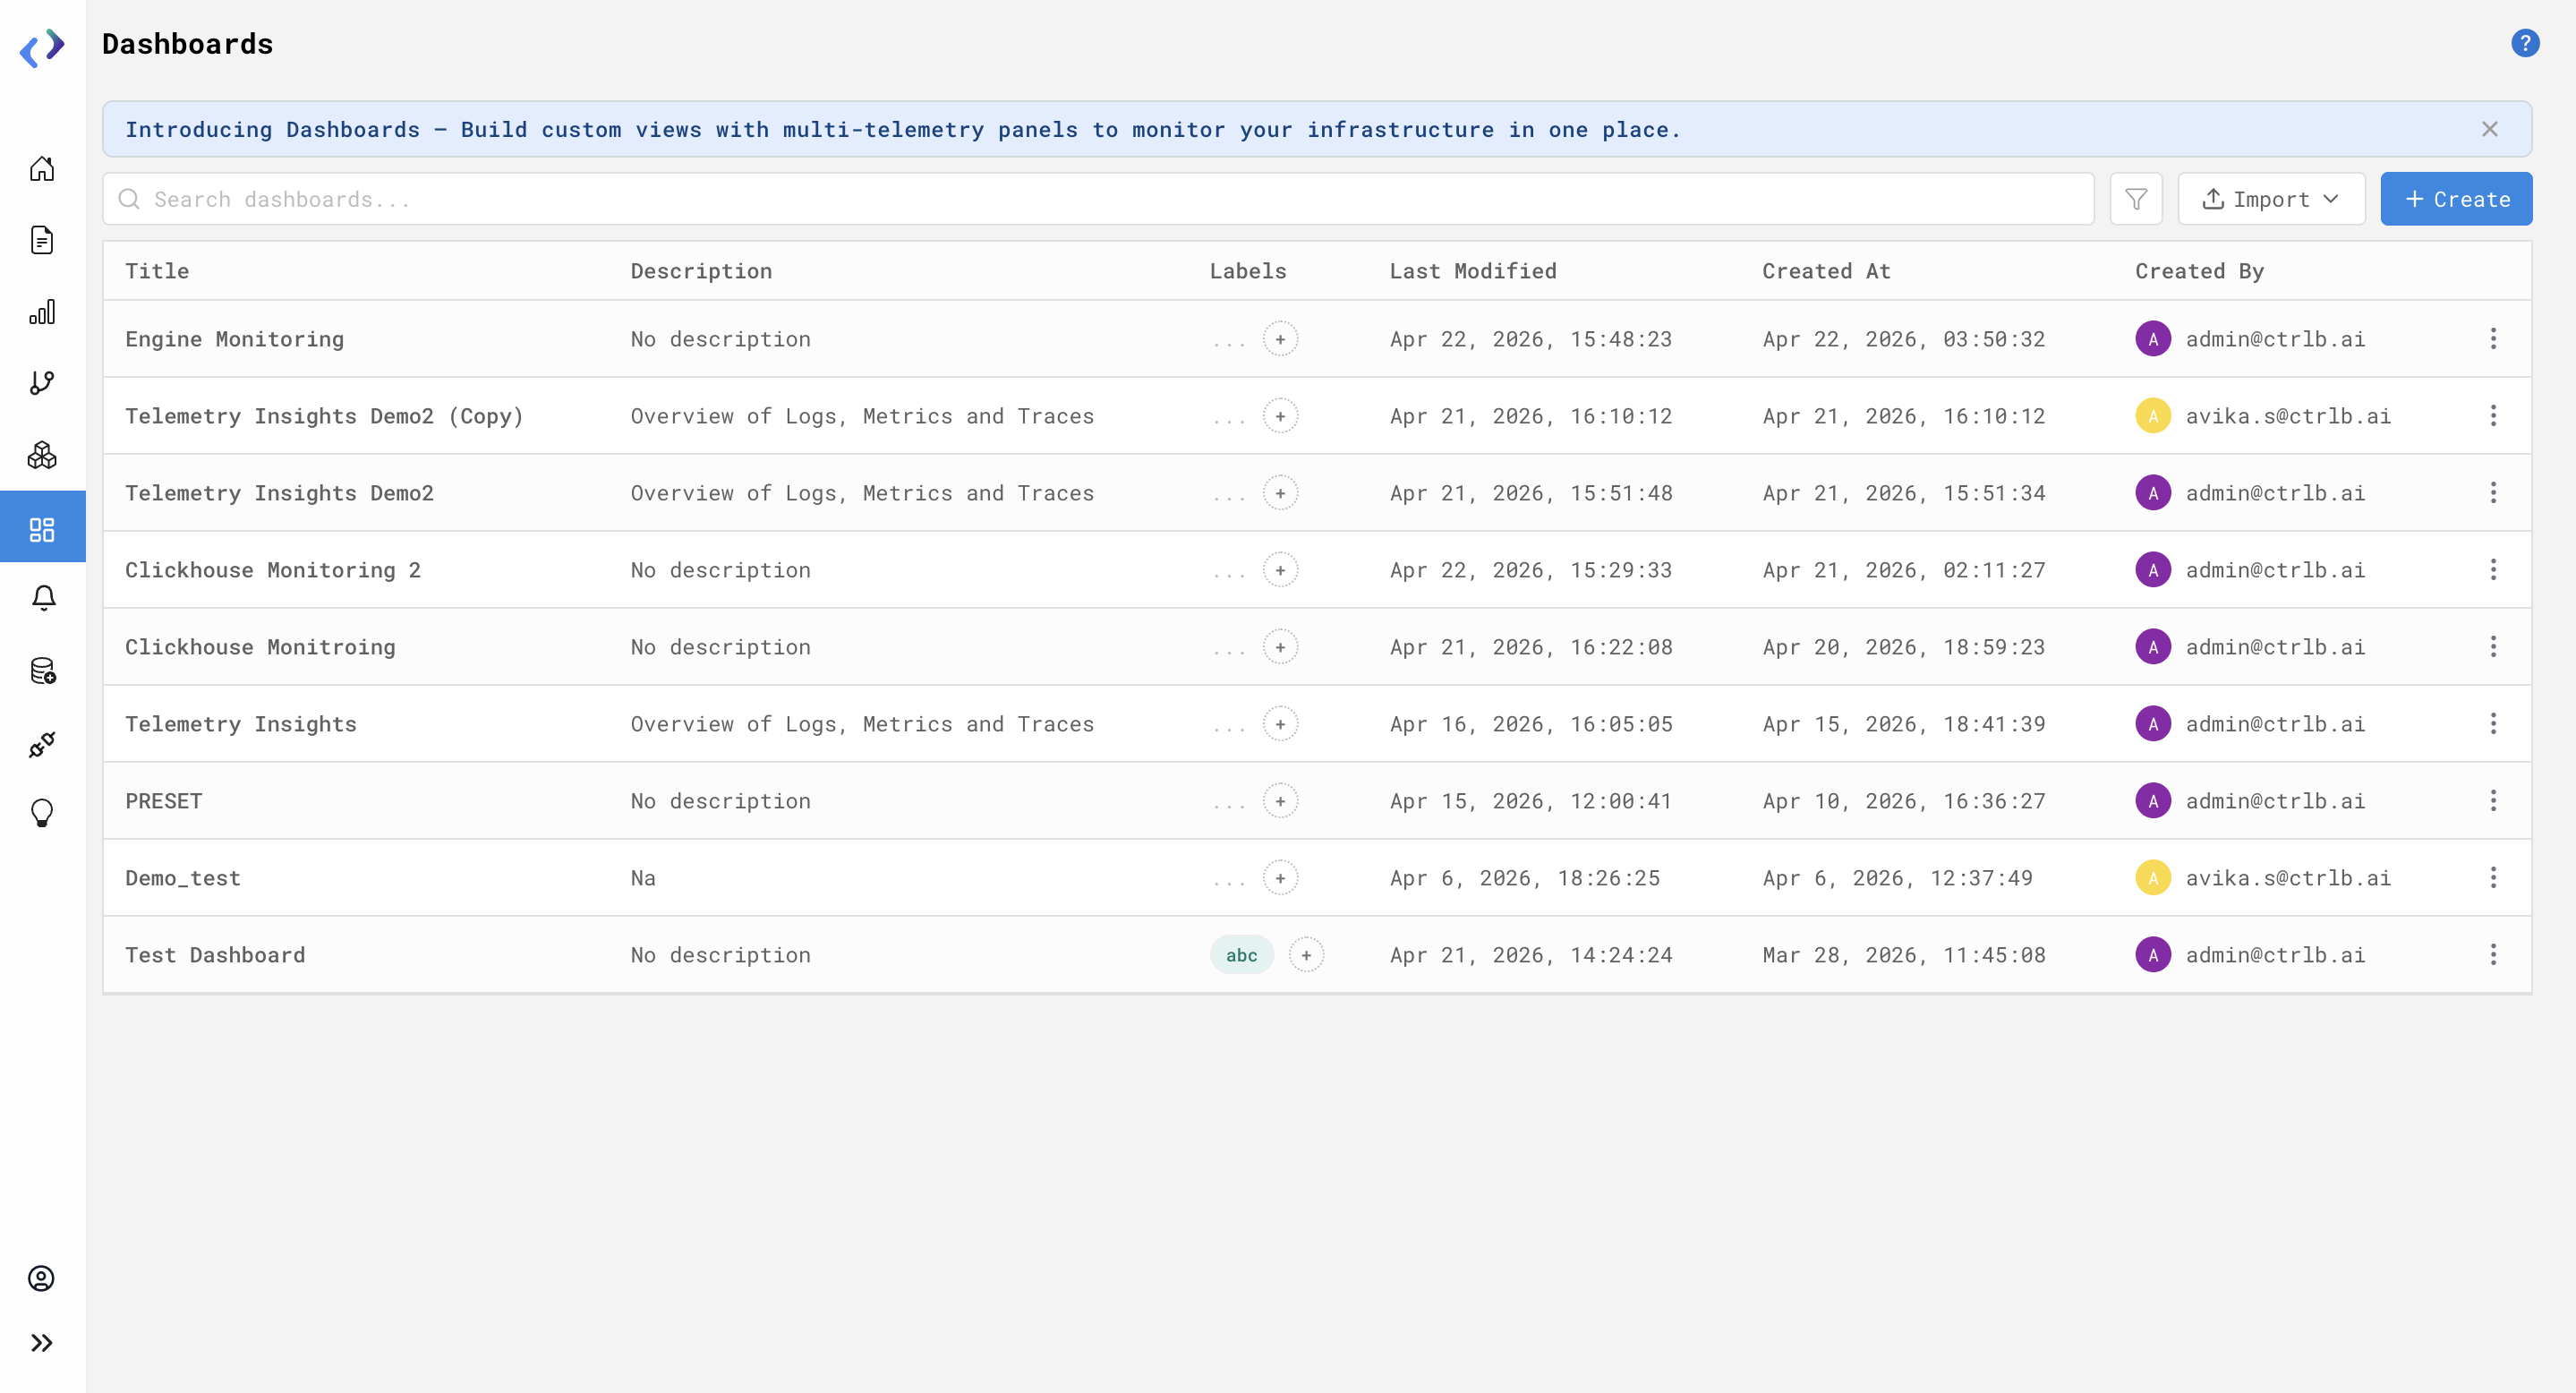Create a new dashboard
This screenshot has width=2576, height=1393.
2456,199
